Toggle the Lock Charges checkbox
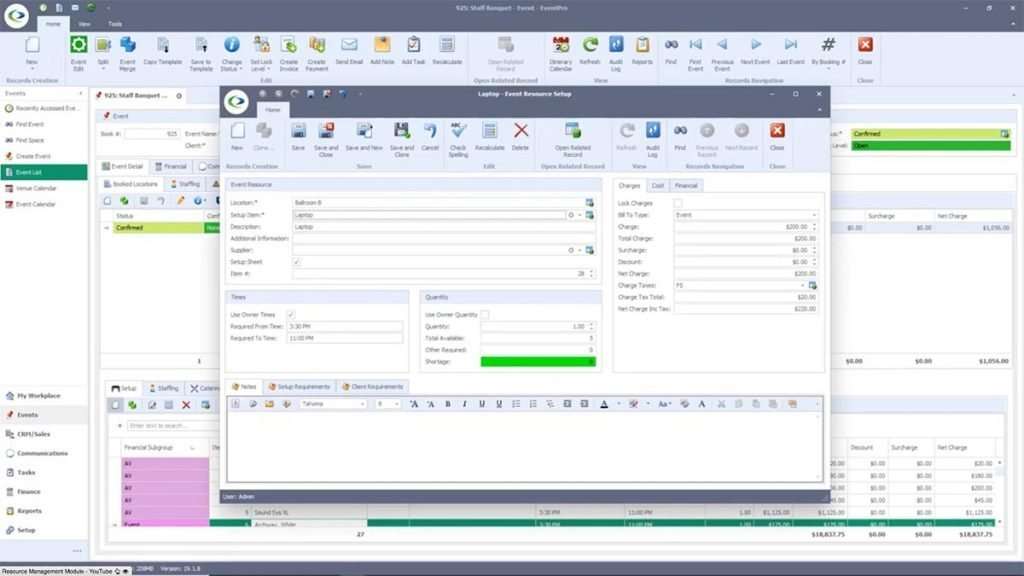The height and width of the screenshot is (576, 1024). (x=678, y=203)
